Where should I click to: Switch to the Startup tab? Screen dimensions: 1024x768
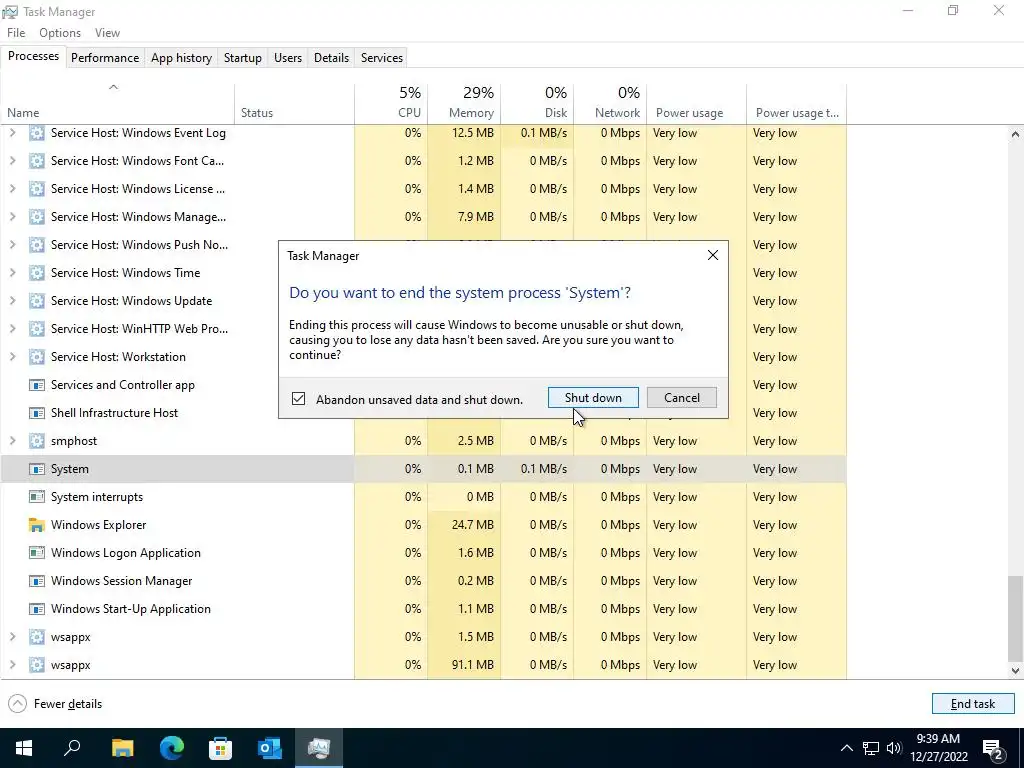(243, 58)
